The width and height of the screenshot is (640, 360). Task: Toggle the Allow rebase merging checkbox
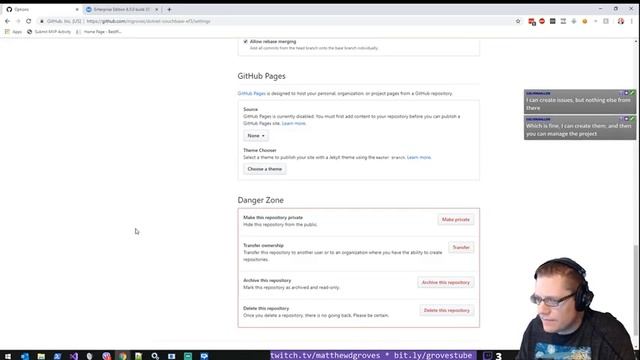click(x=245, y=42)
